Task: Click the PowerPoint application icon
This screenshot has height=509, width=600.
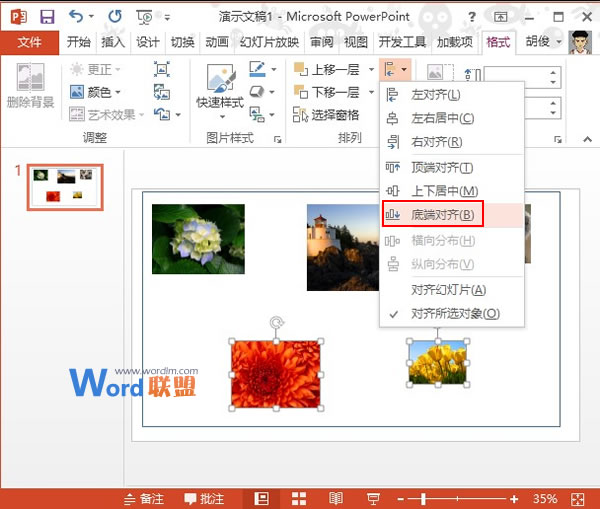Action: coord(18,17)
